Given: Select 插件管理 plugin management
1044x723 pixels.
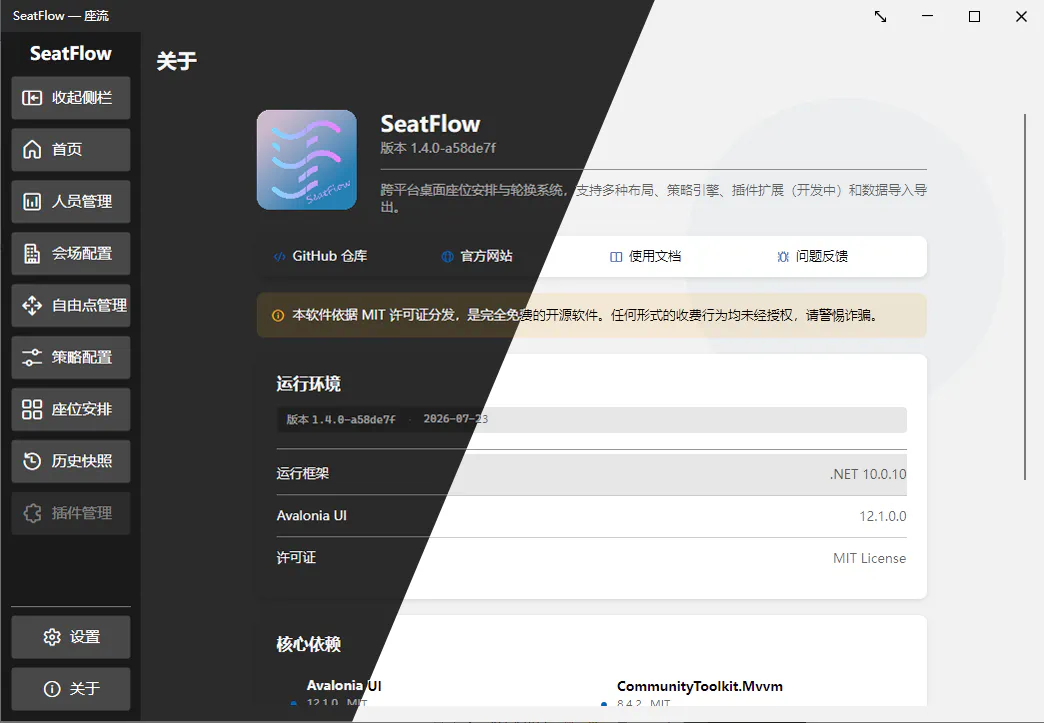Looking at the screenshot, I should coord(71,513).
